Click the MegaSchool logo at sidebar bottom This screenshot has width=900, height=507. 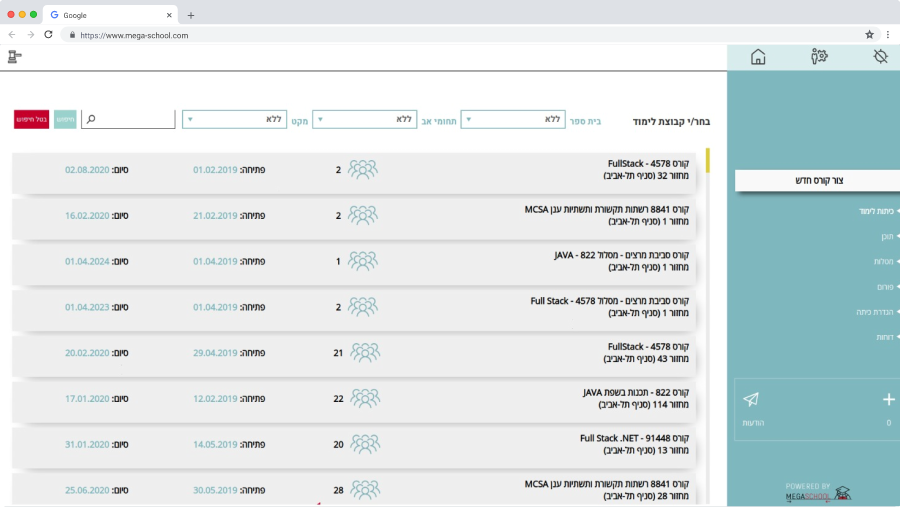[818, 492]
